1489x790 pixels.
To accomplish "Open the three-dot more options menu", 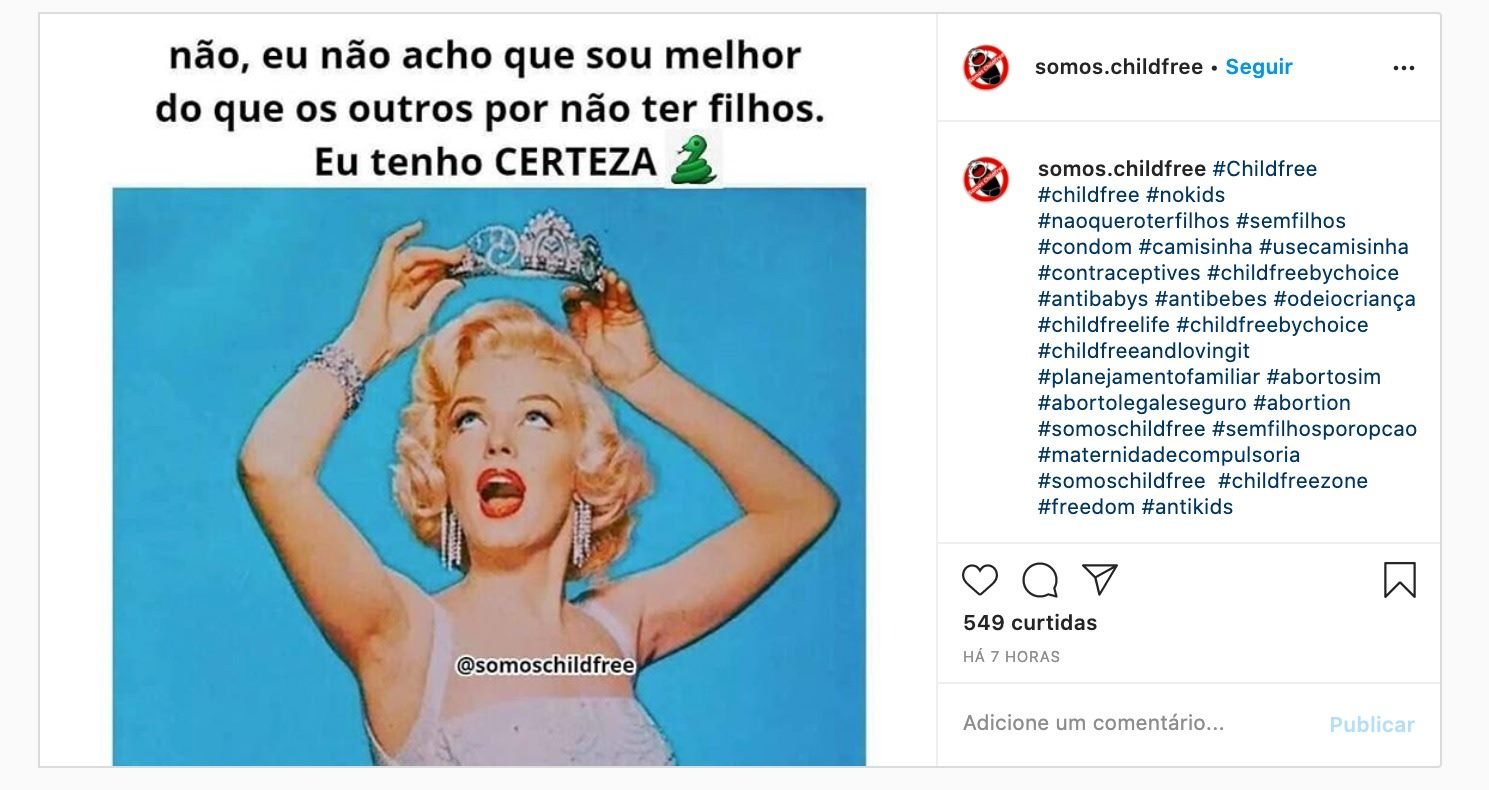I will point(1404,68).
